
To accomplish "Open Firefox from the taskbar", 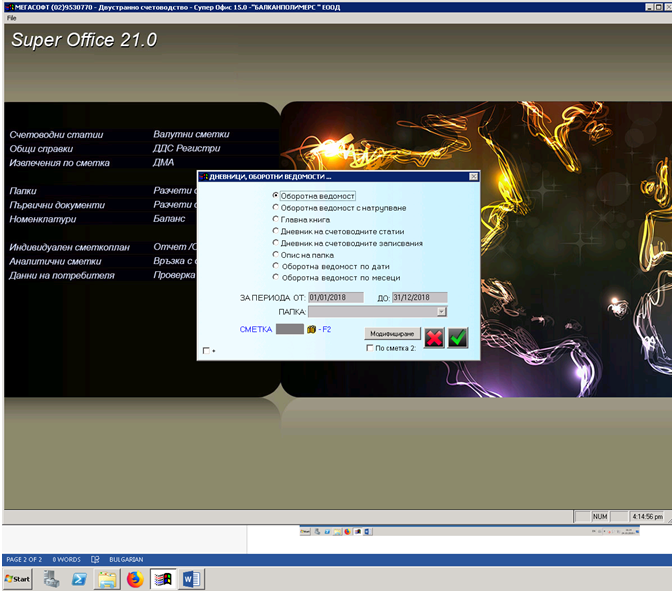I will [134, 578].
